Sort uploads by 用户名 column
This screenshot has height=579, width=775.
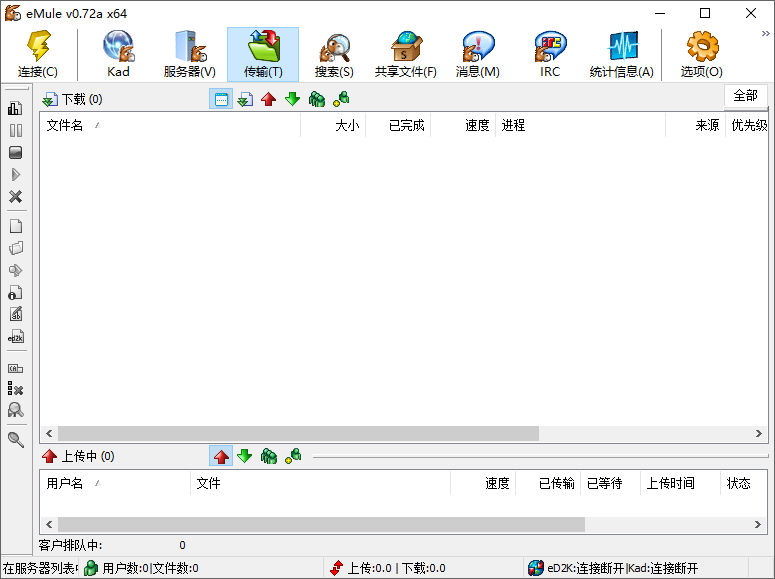click(115, 483)
